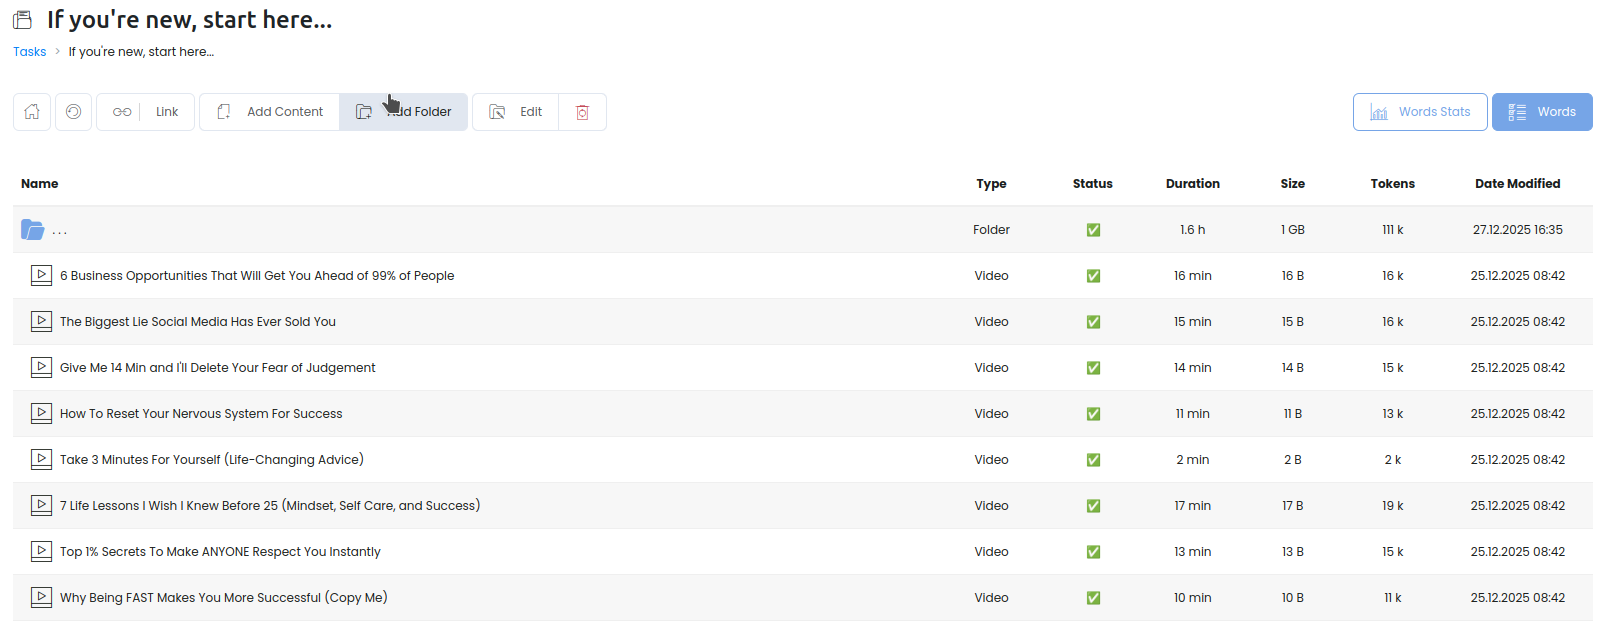
Task: Click the Edit button
Action: click(x=516, y=112)
